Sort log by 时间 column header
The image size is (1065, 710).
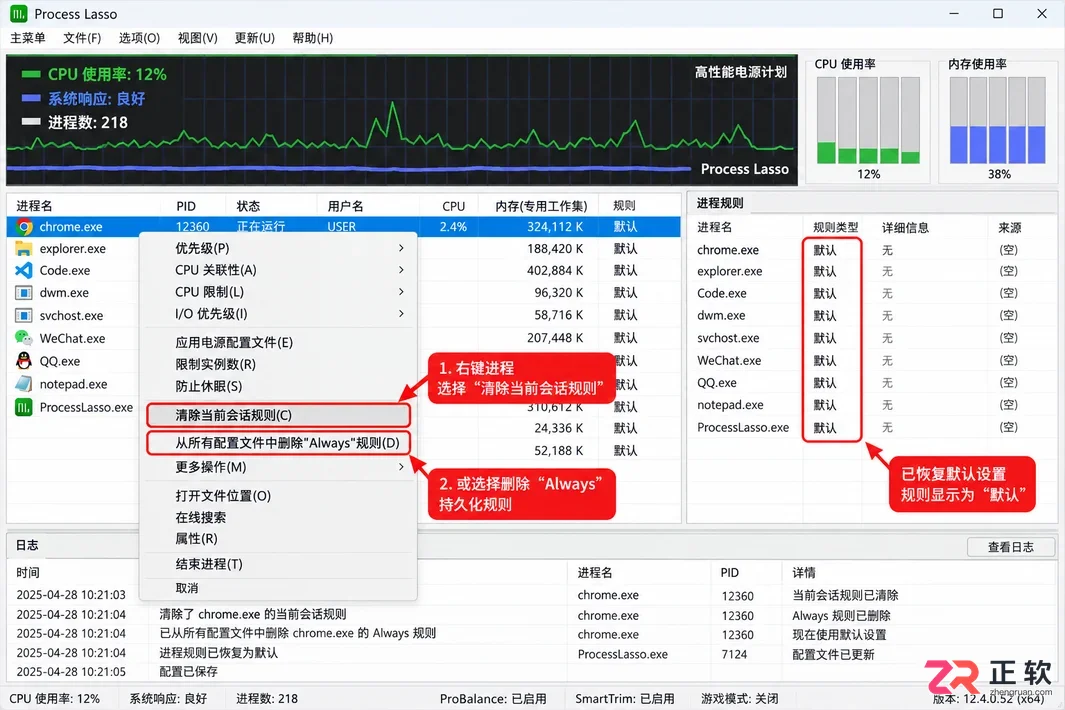pos(28,573)
